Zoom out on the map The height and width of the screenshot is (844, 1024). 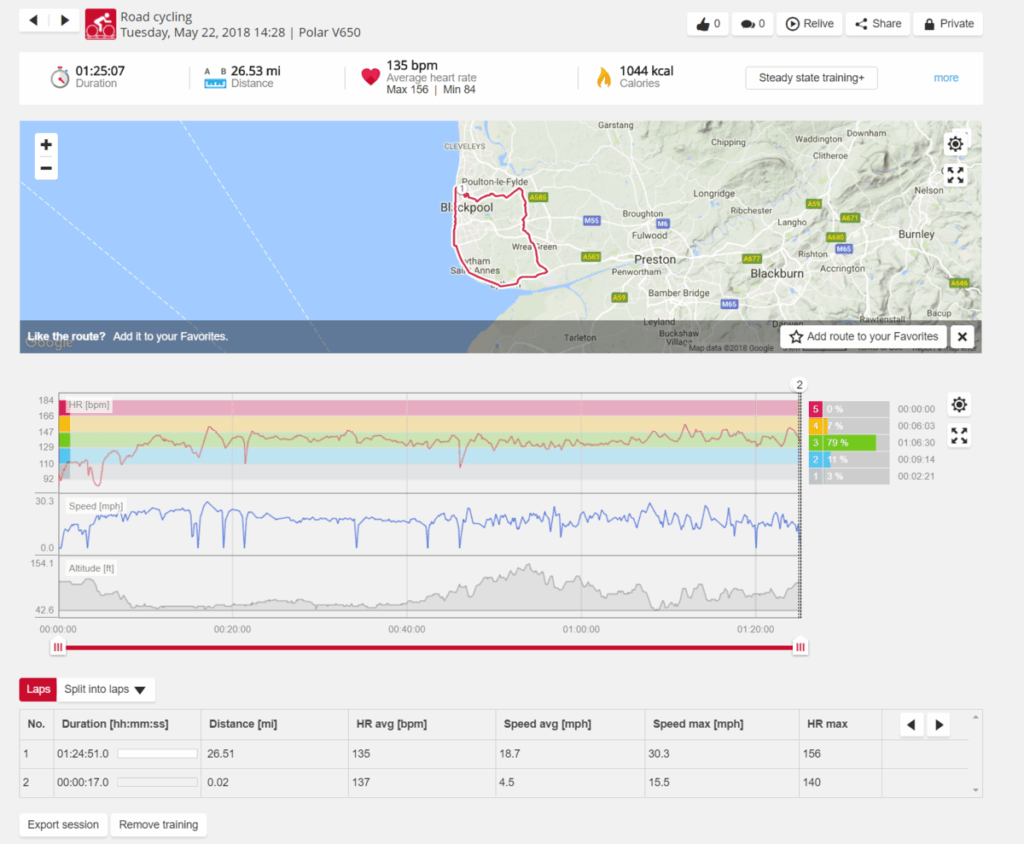click(x=46, y=168)
